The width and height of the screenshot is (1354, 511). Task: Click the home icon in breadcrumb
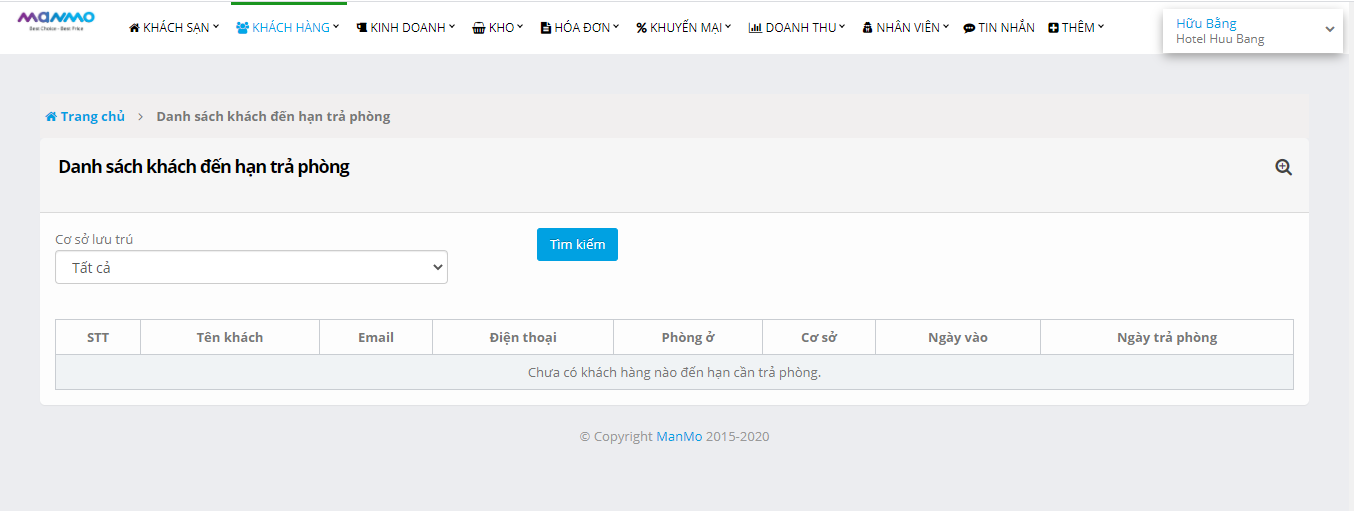click(x=51, y=117)
